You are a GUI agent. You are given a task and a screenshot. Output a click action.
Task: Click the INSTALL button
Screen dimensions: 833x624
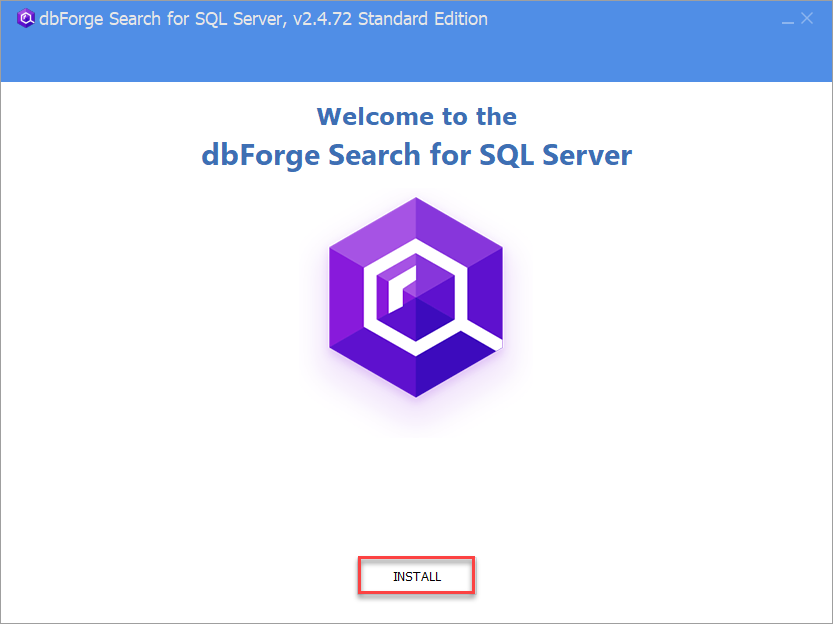click(x=416, y=576)
